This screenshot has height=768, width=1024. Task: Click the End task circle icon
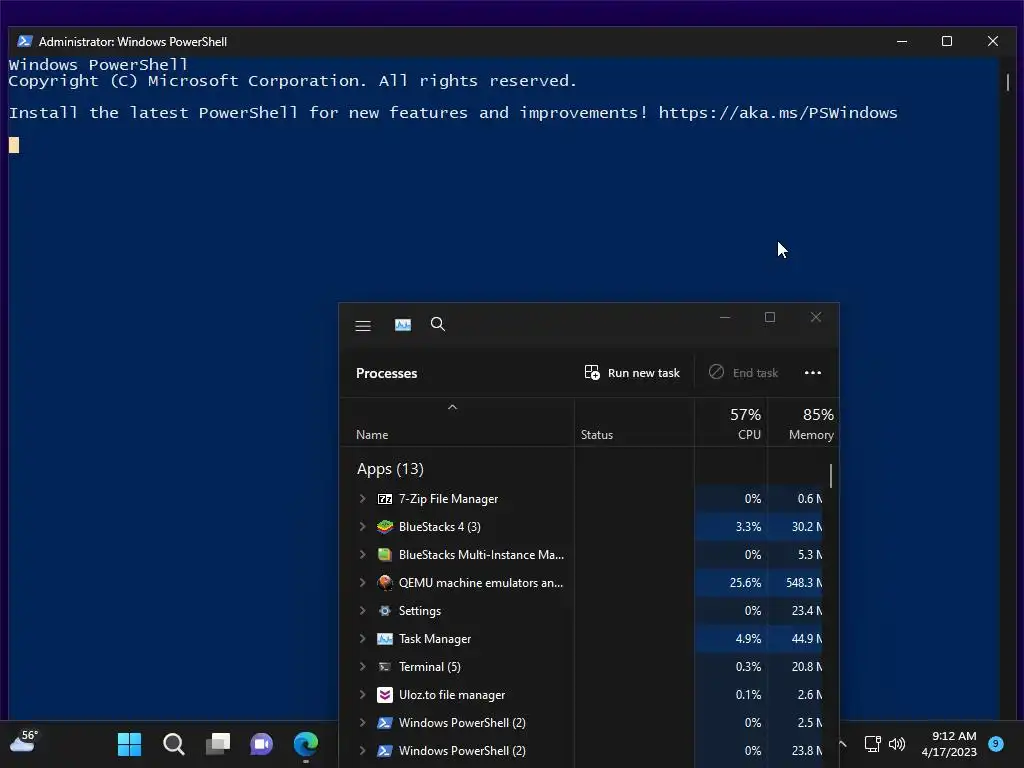tap(716, 372)
